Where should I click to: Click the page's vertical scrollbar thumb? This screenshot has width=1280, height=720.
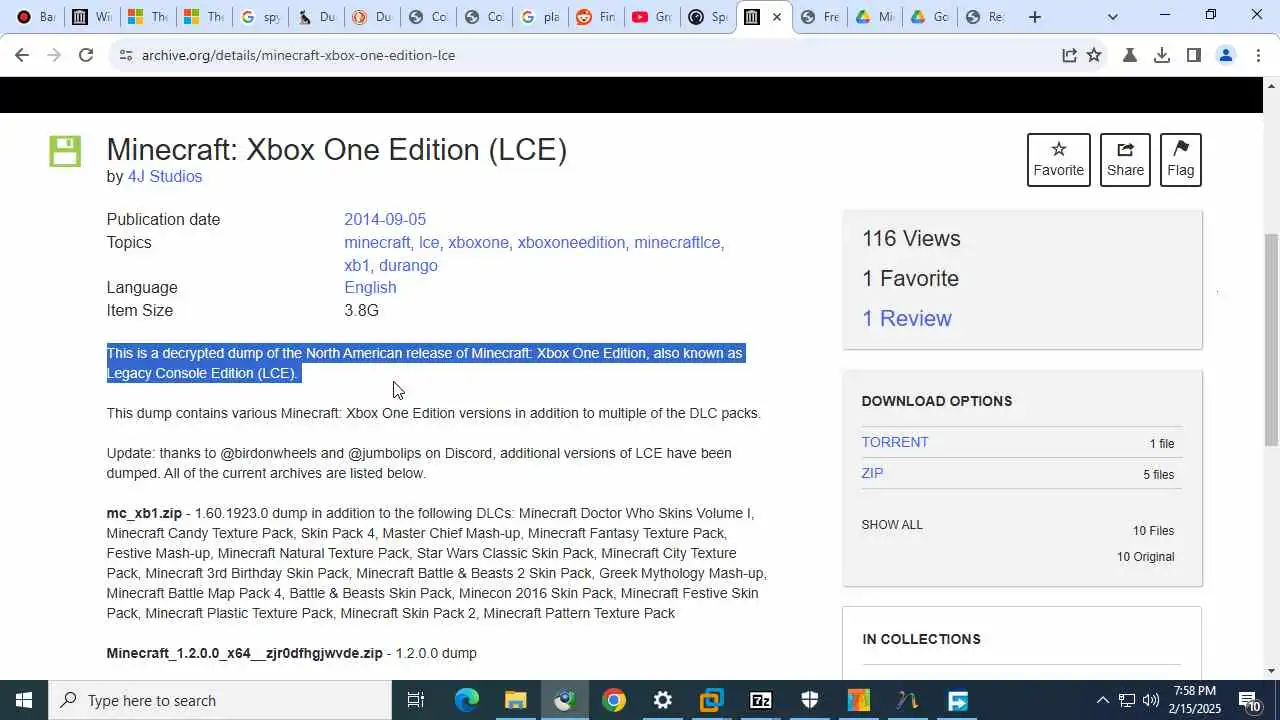[x=1271, y=340]
